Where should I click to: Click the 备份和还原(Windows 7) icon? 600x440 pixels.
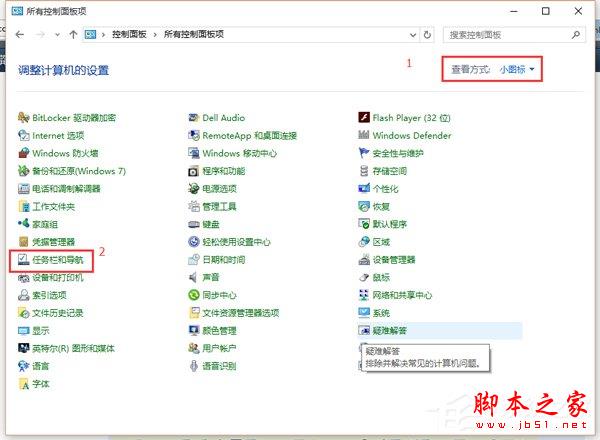23,171
